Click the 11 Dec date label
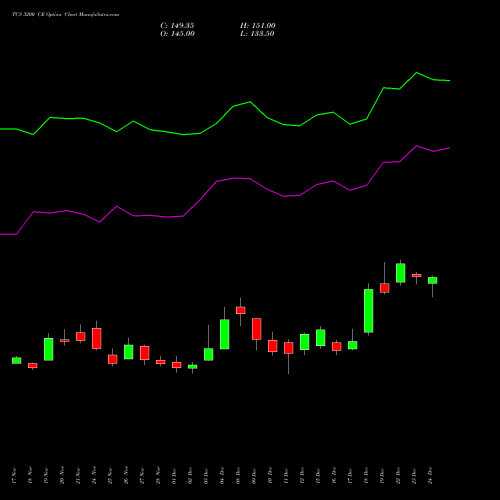Screen dimensions: 500x500 (286, 476)
